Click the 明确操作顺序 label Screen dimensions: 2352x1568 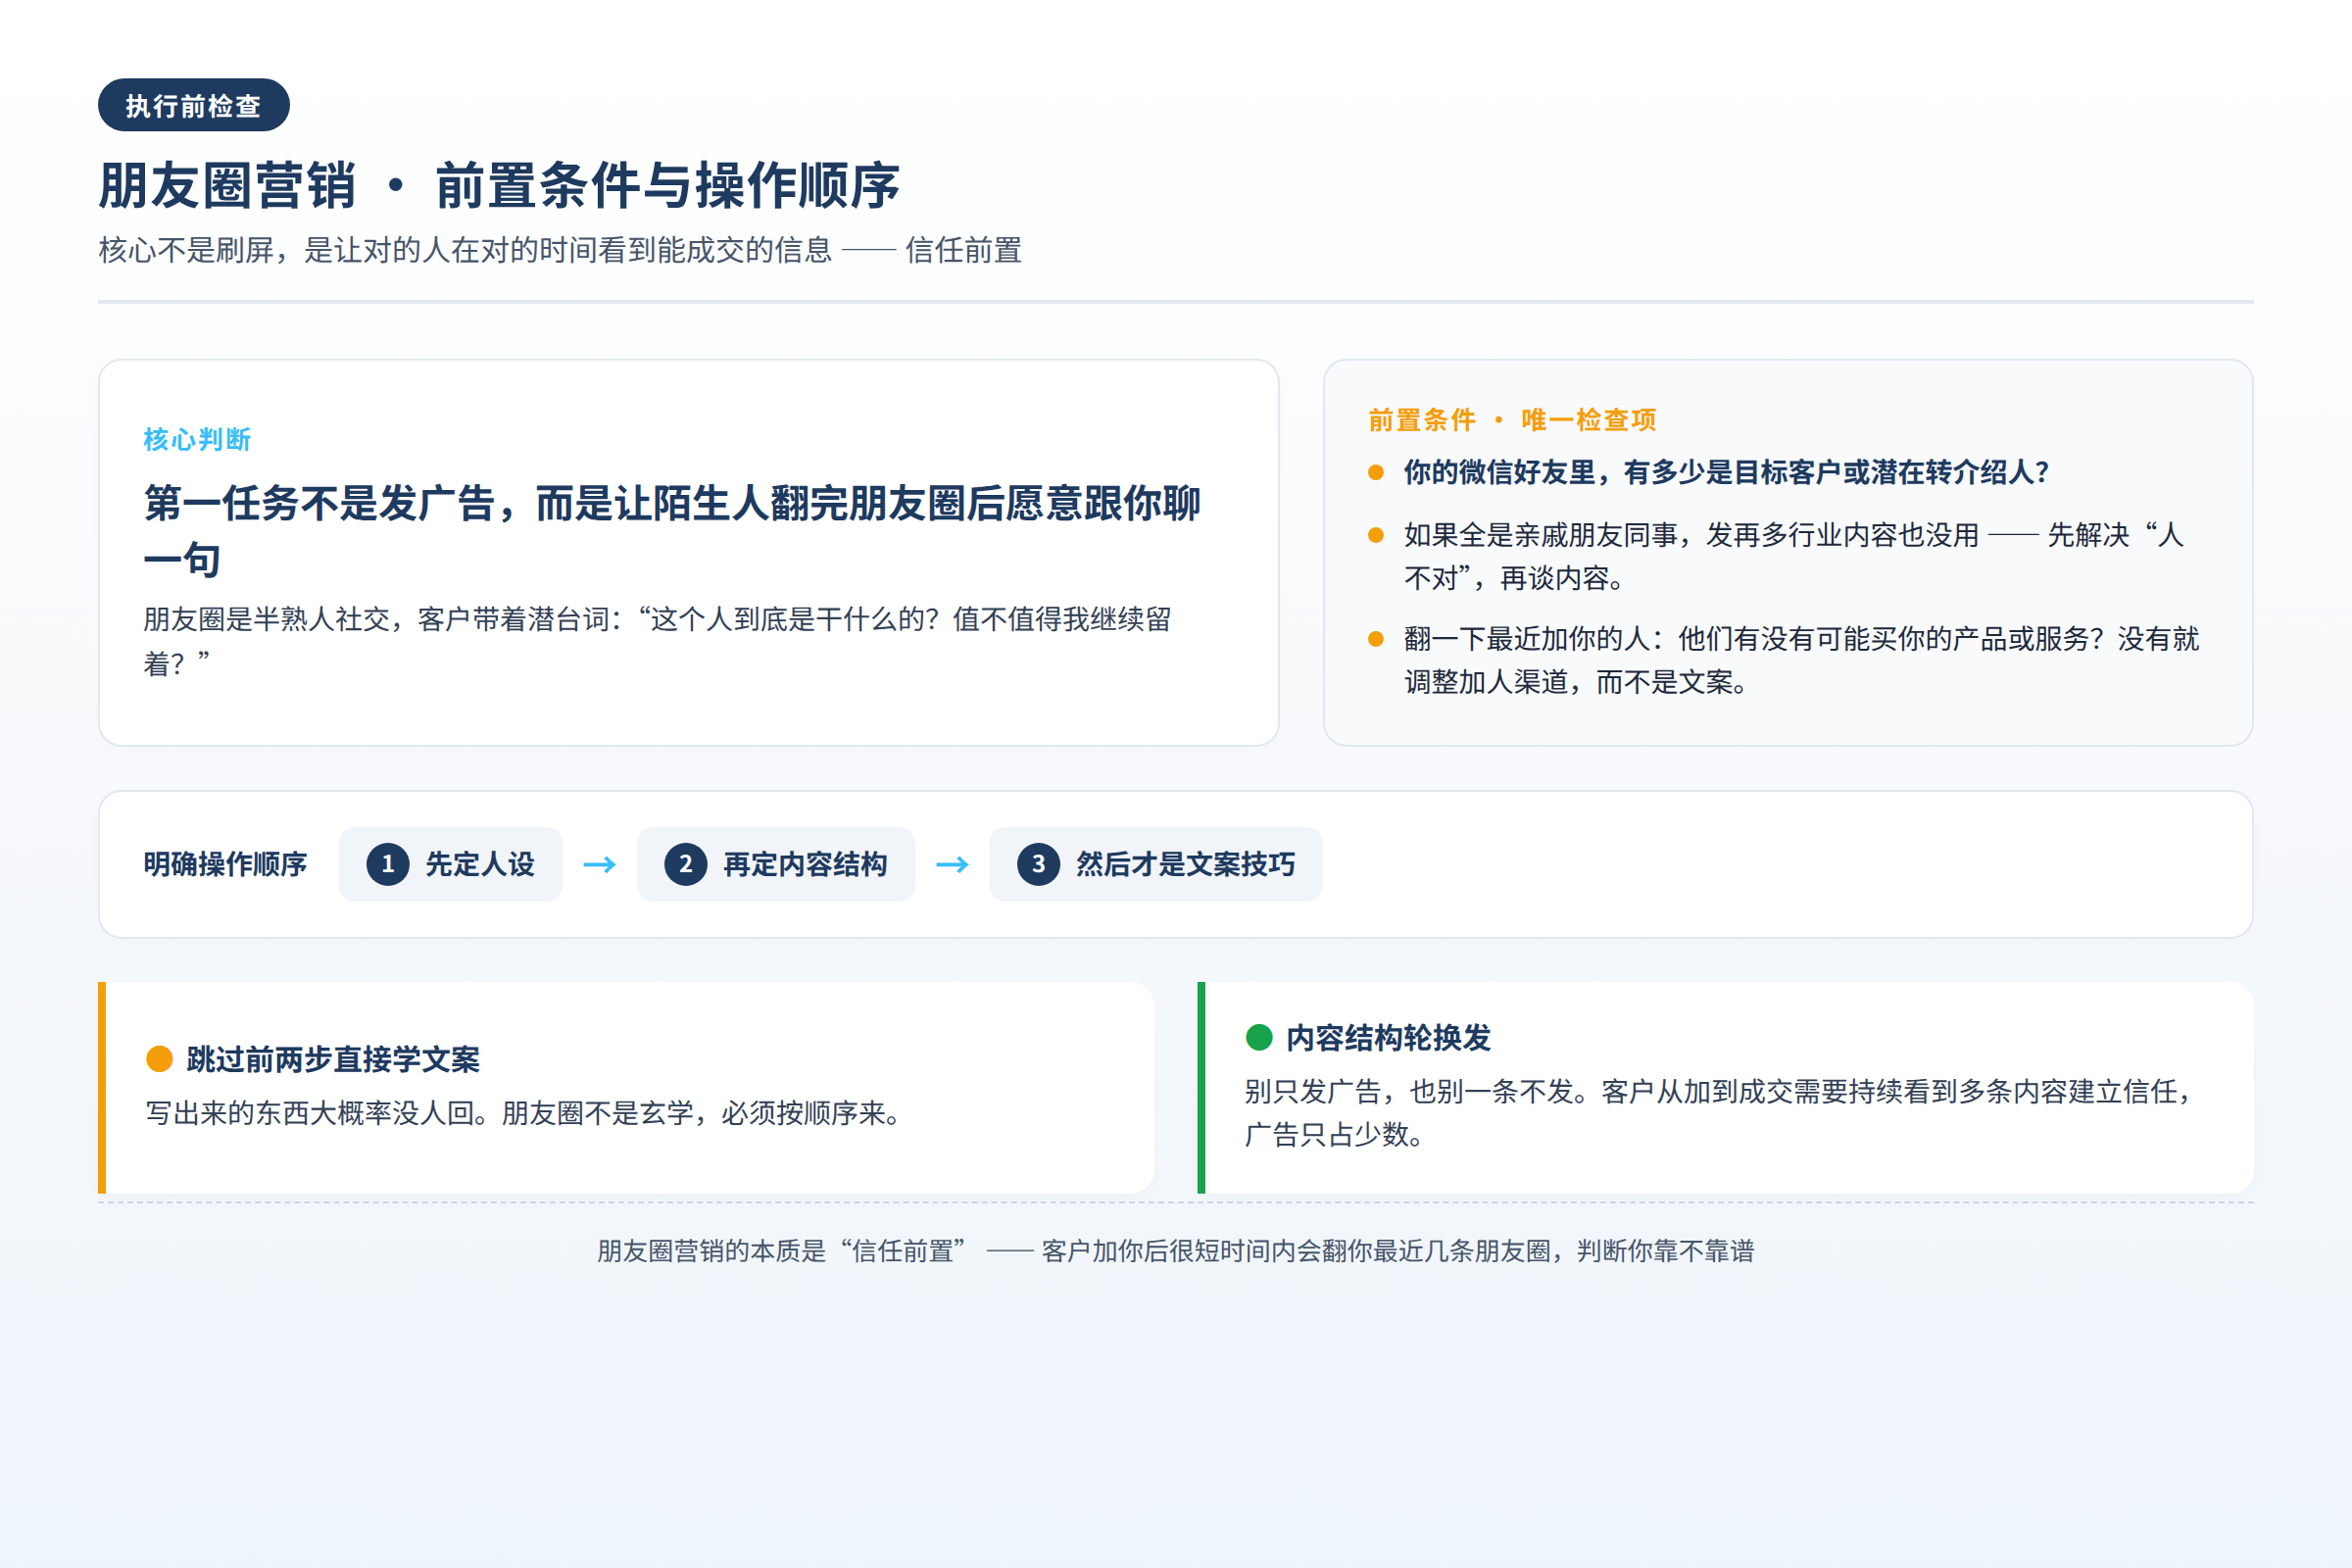pos(225,864)
